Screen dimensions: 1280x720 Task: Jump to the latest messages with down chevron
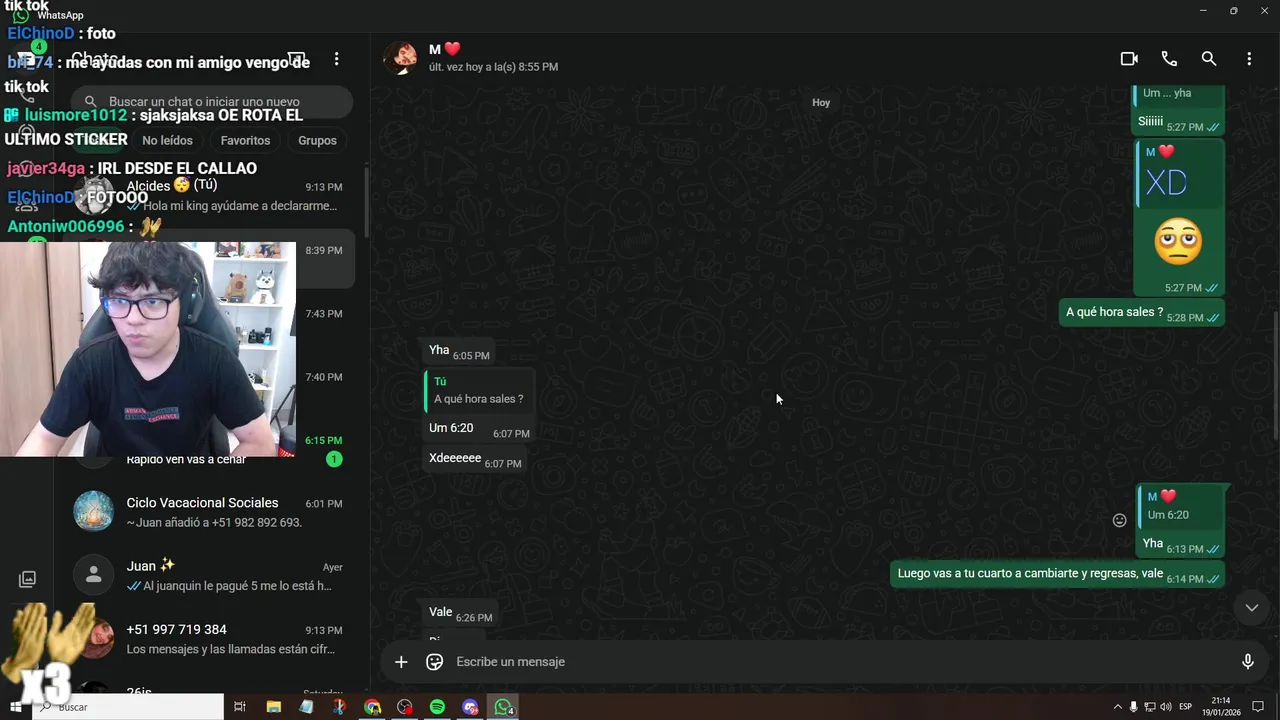1251,607
